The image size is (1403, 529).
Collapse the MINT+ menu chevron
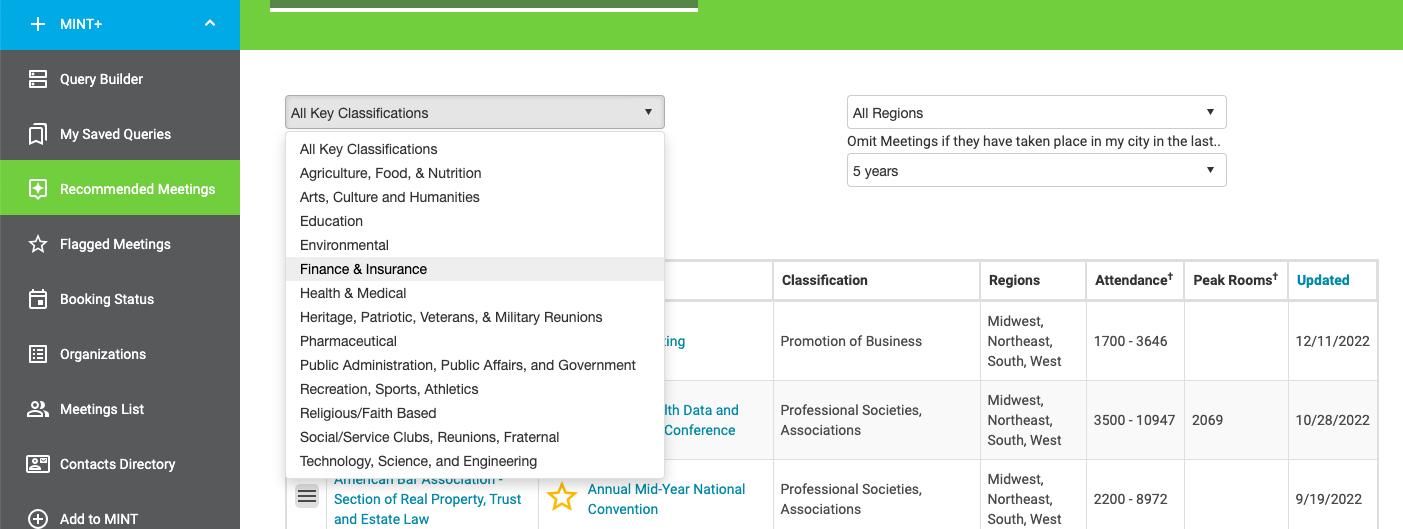point(210,23)
